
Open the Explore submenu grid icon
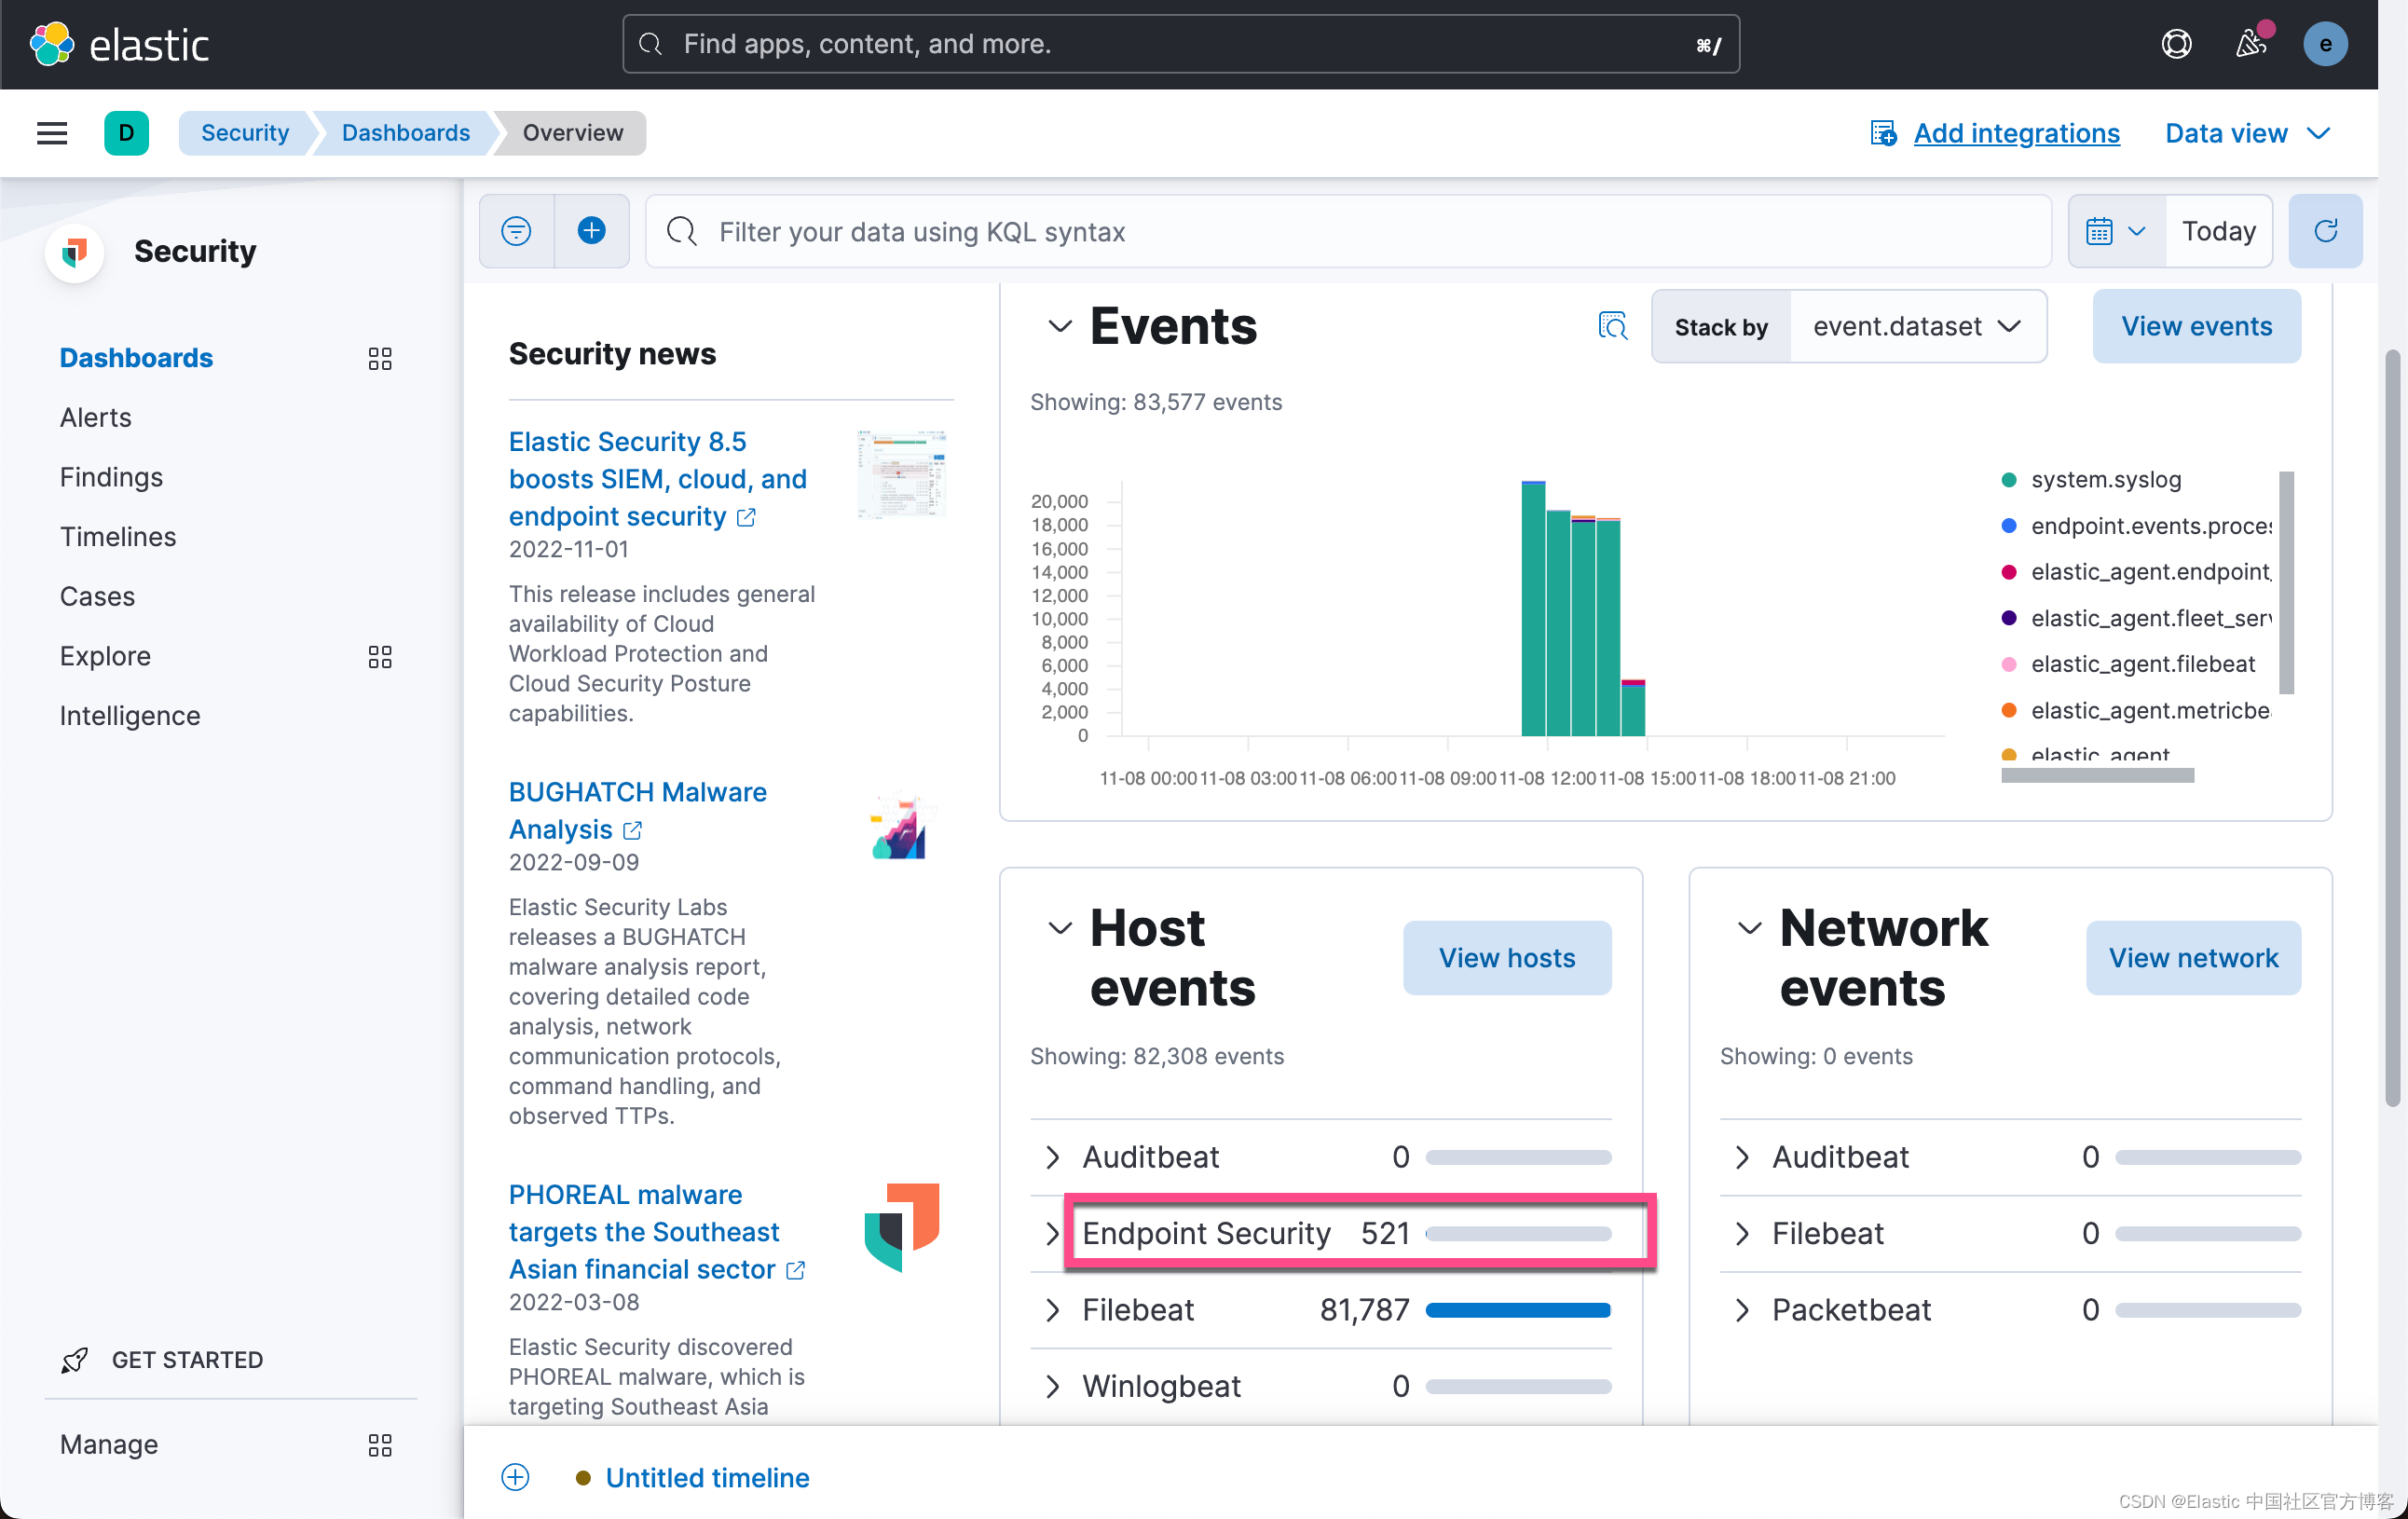[x=380, y=657]
